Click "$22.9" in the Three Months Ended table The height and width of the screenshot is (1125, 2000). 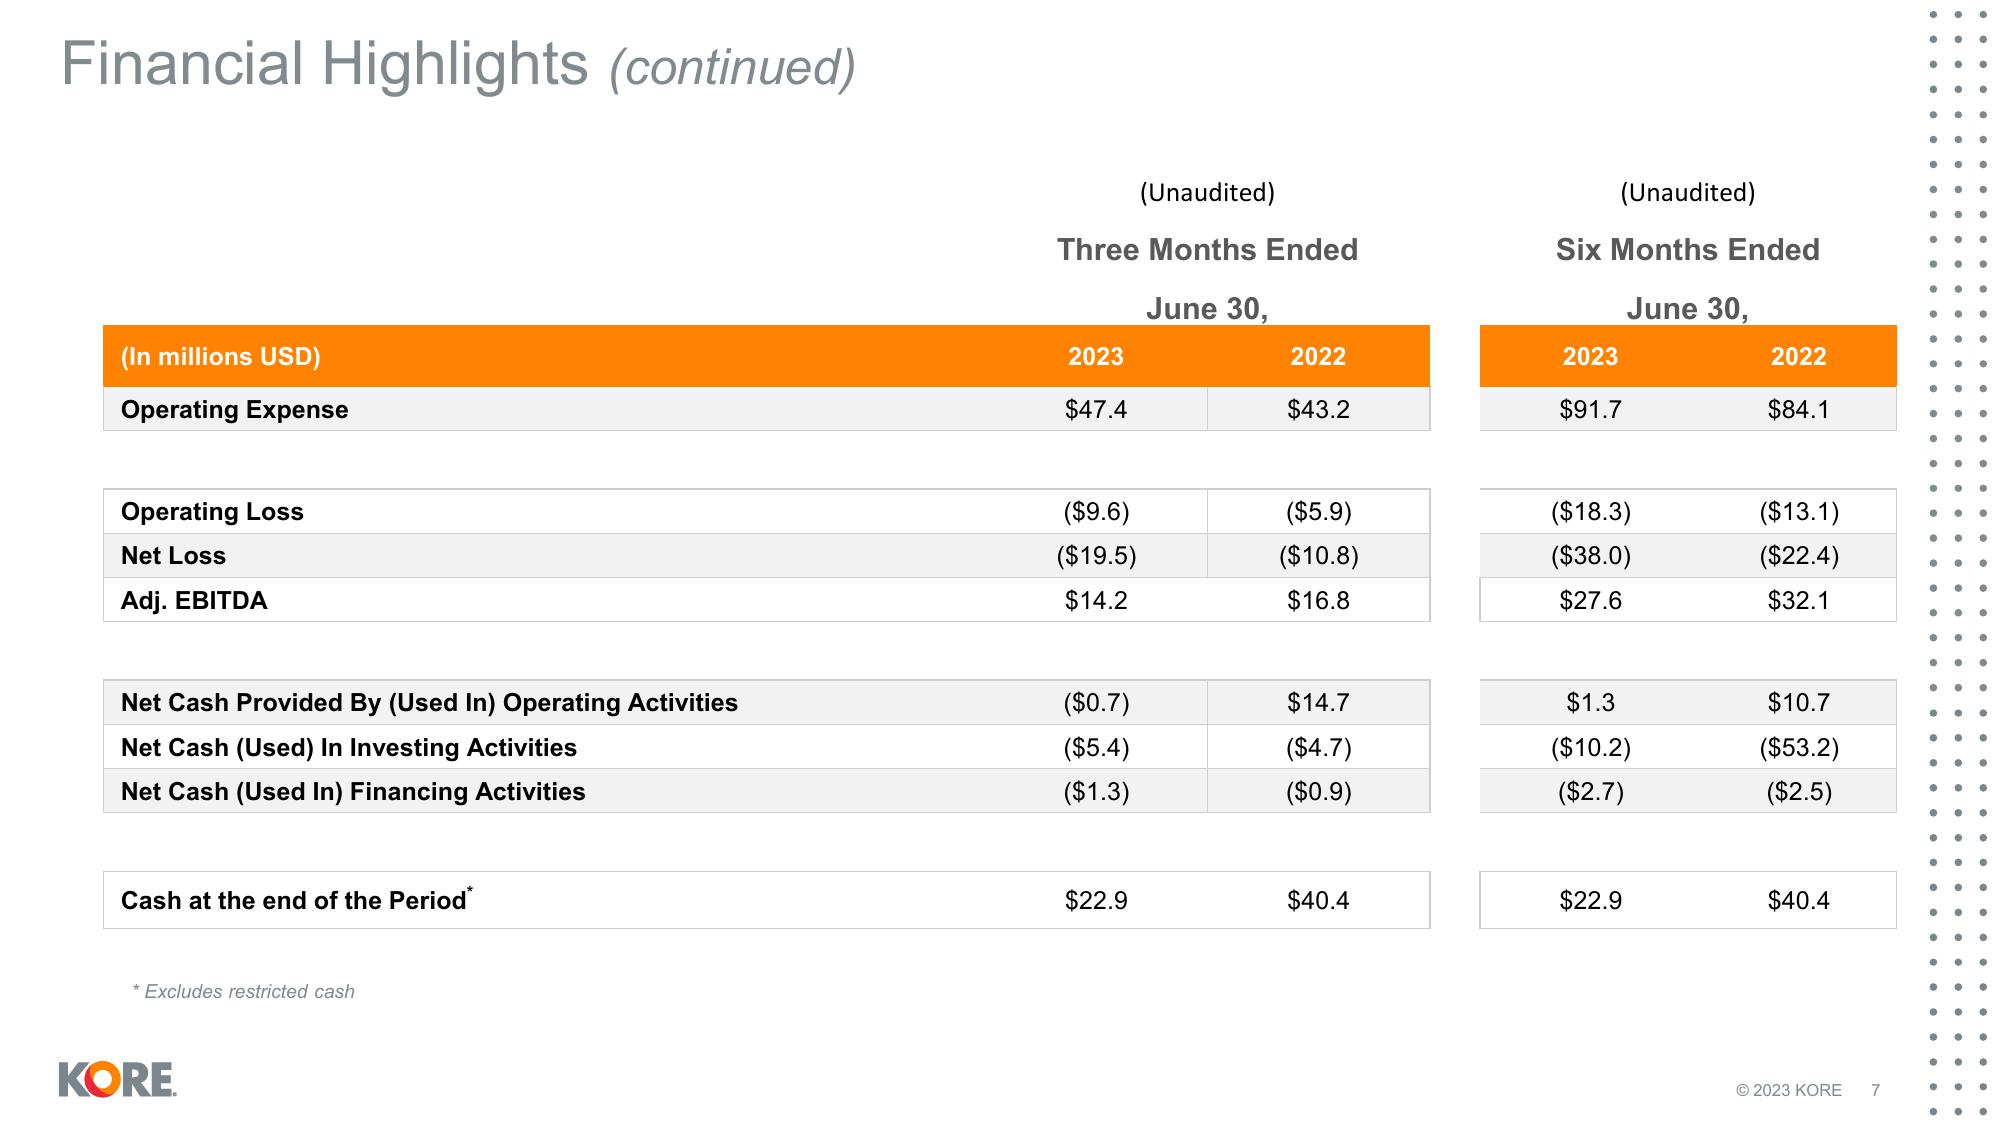click(1095, 901)
